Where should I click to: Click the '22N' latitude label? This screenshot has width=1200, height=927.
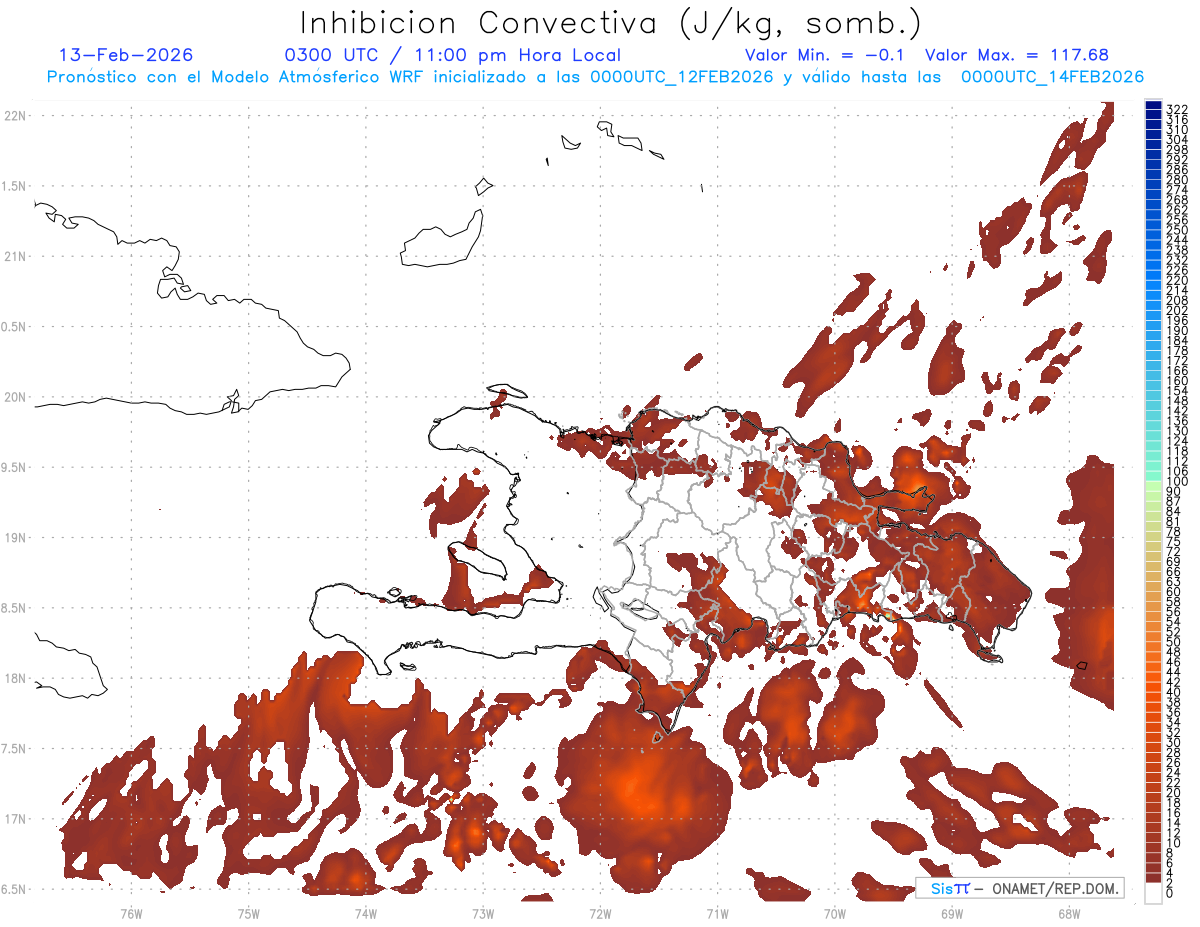pyautogui.click(x=15, y=116)
